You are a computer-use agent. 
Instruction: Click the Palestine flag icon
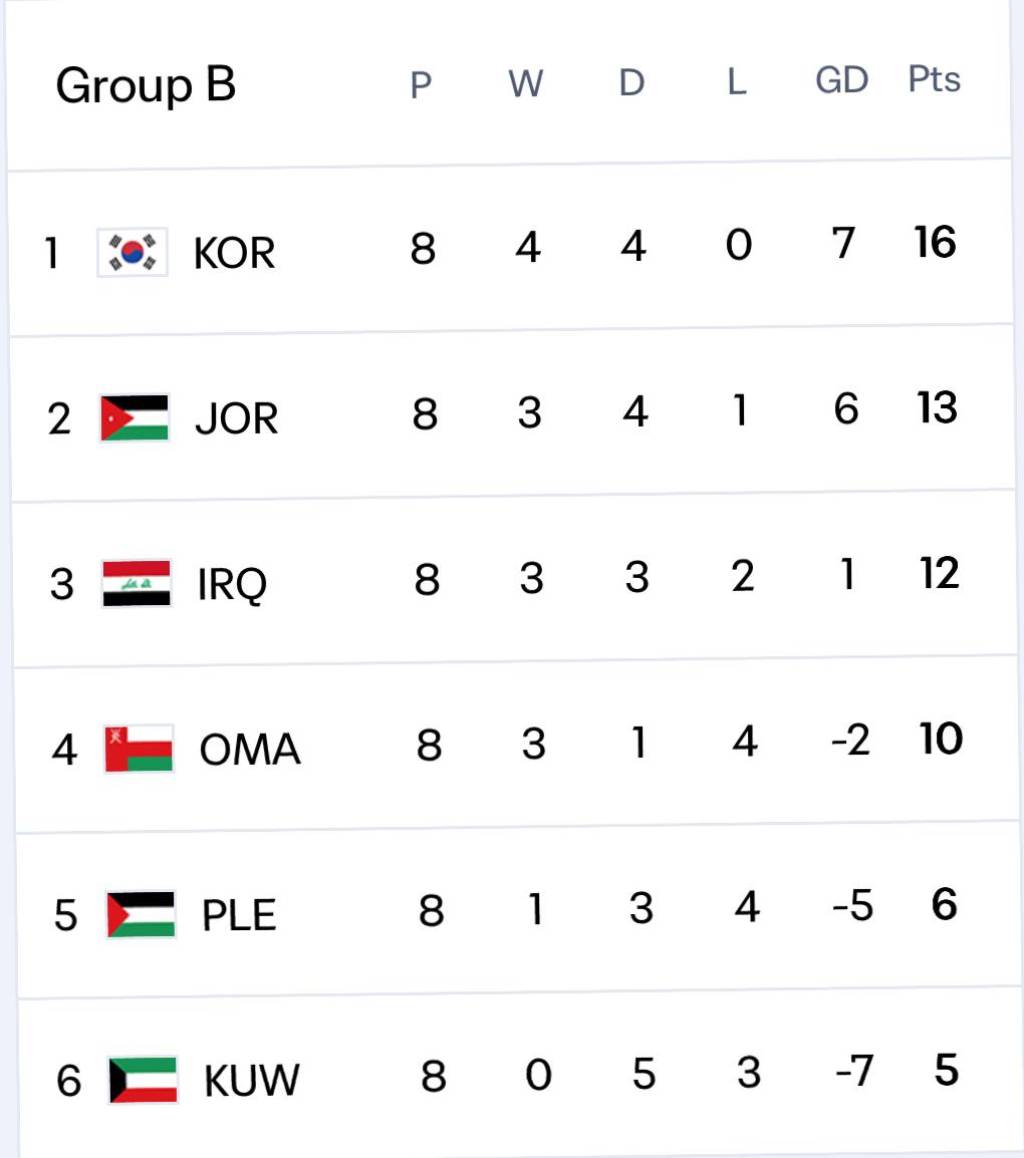(141, 914)
